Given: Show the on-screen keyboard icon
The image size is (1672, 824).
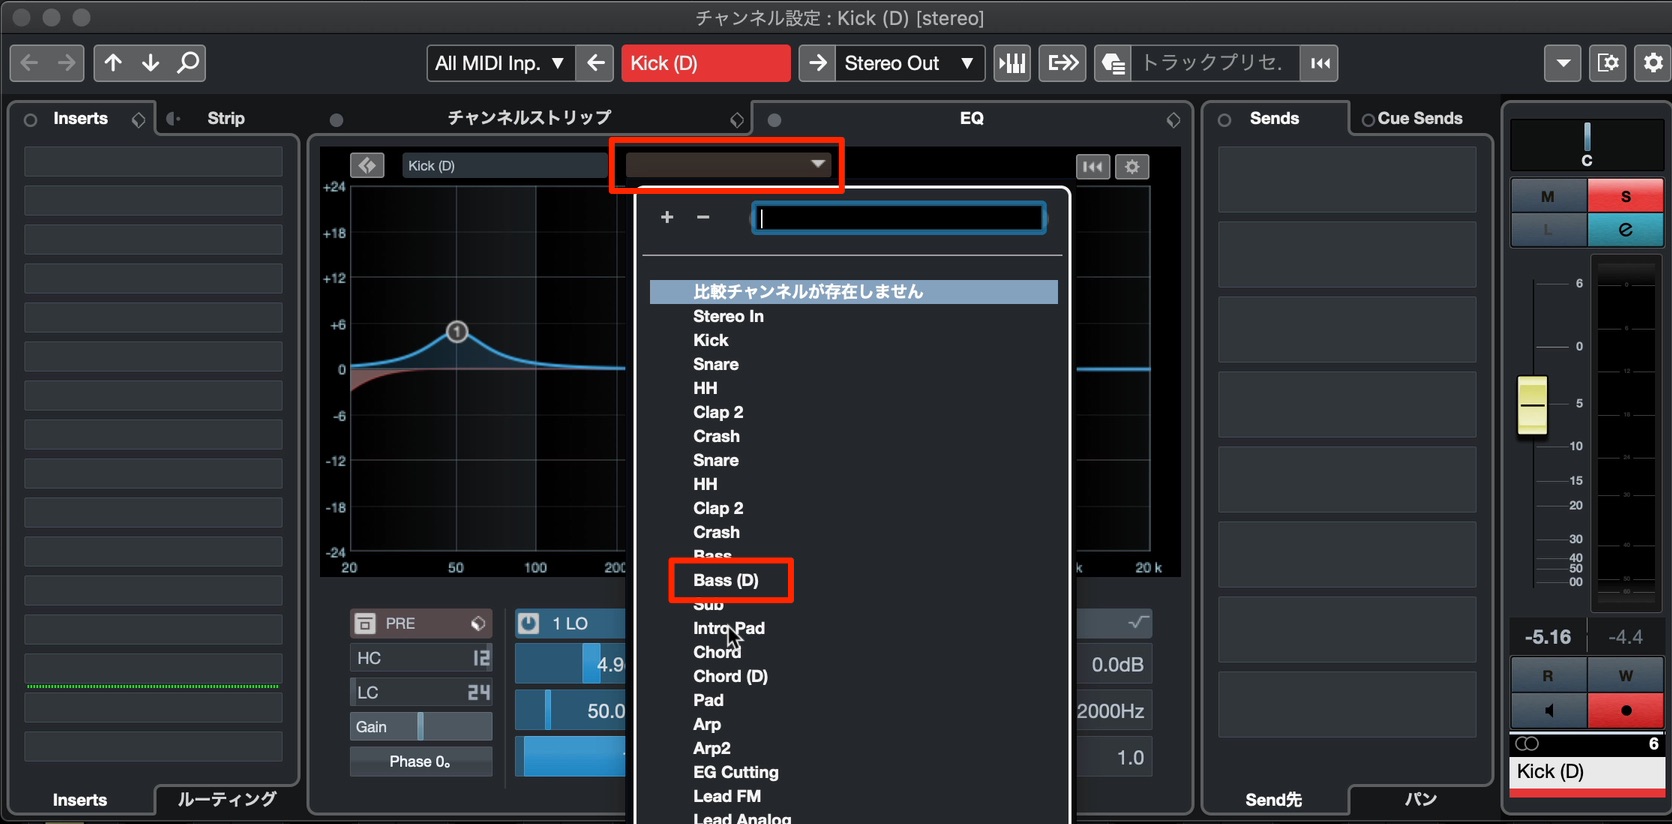Looking at the screenshot, I should tap(1012, 63).
